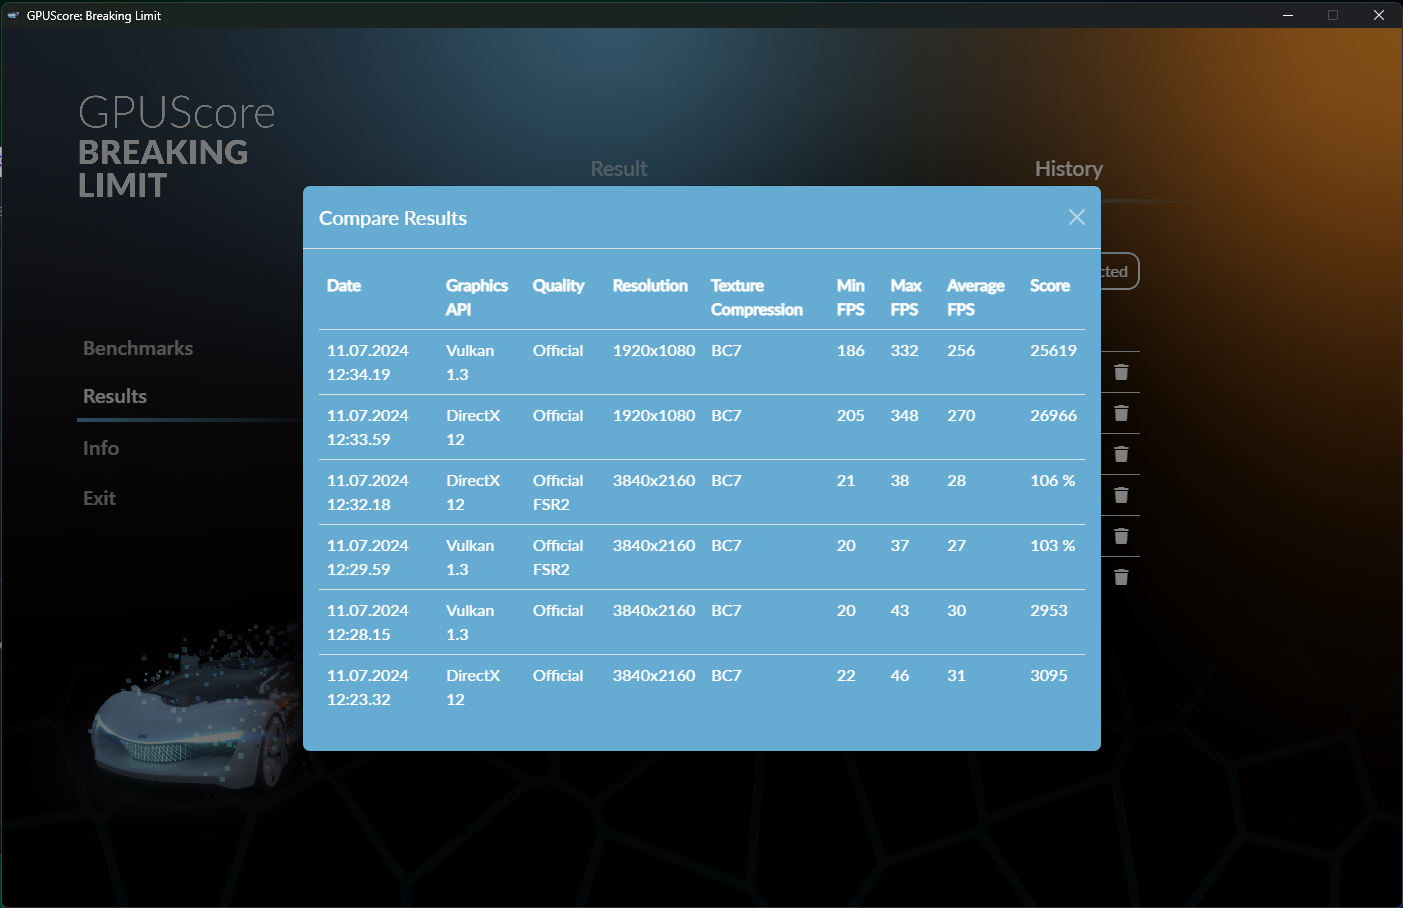The width and height of the screenshot is (1403, 908).
Task: Click DirectX 12 in the 12:33.59 row
Action: click(x=473, y=428)
